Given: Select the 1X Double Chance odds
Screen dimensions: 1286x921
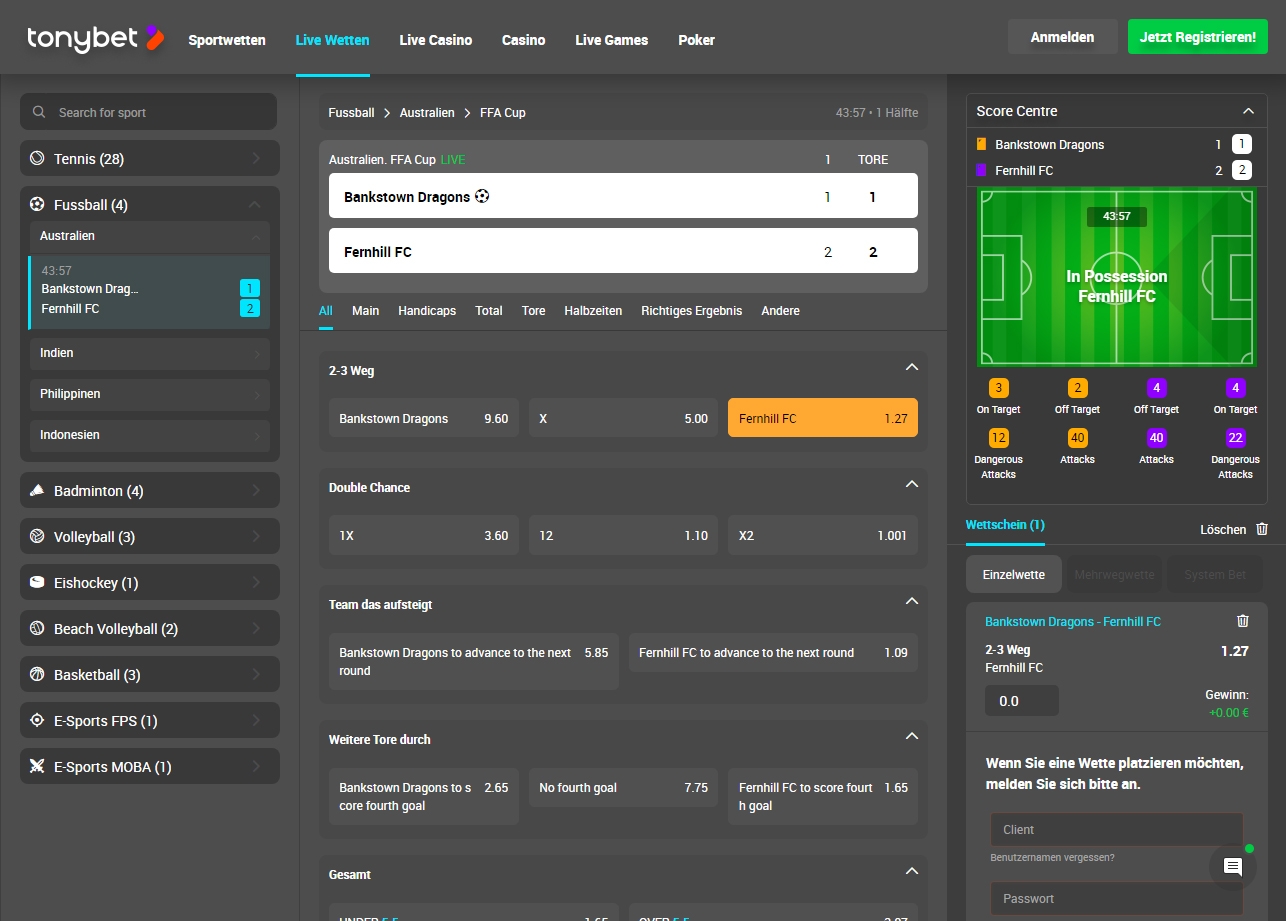Looking at the screenshot, I should pos(423,535).
